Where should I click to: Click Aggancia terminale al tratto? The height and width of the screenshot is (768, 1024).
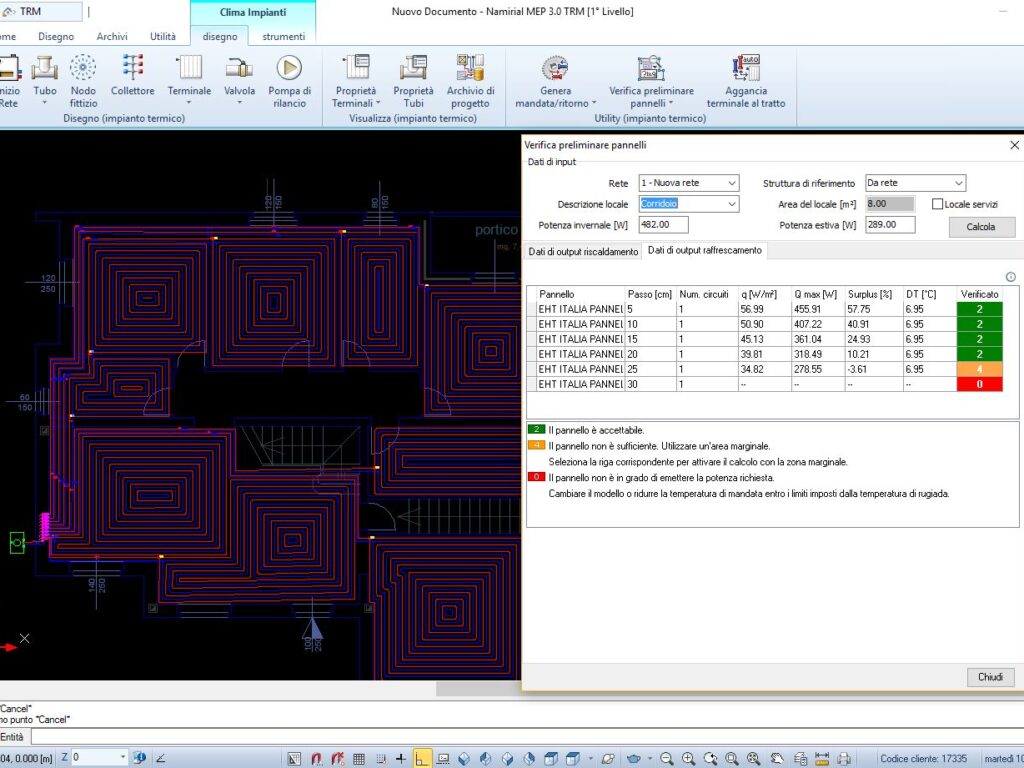[746, 76]
